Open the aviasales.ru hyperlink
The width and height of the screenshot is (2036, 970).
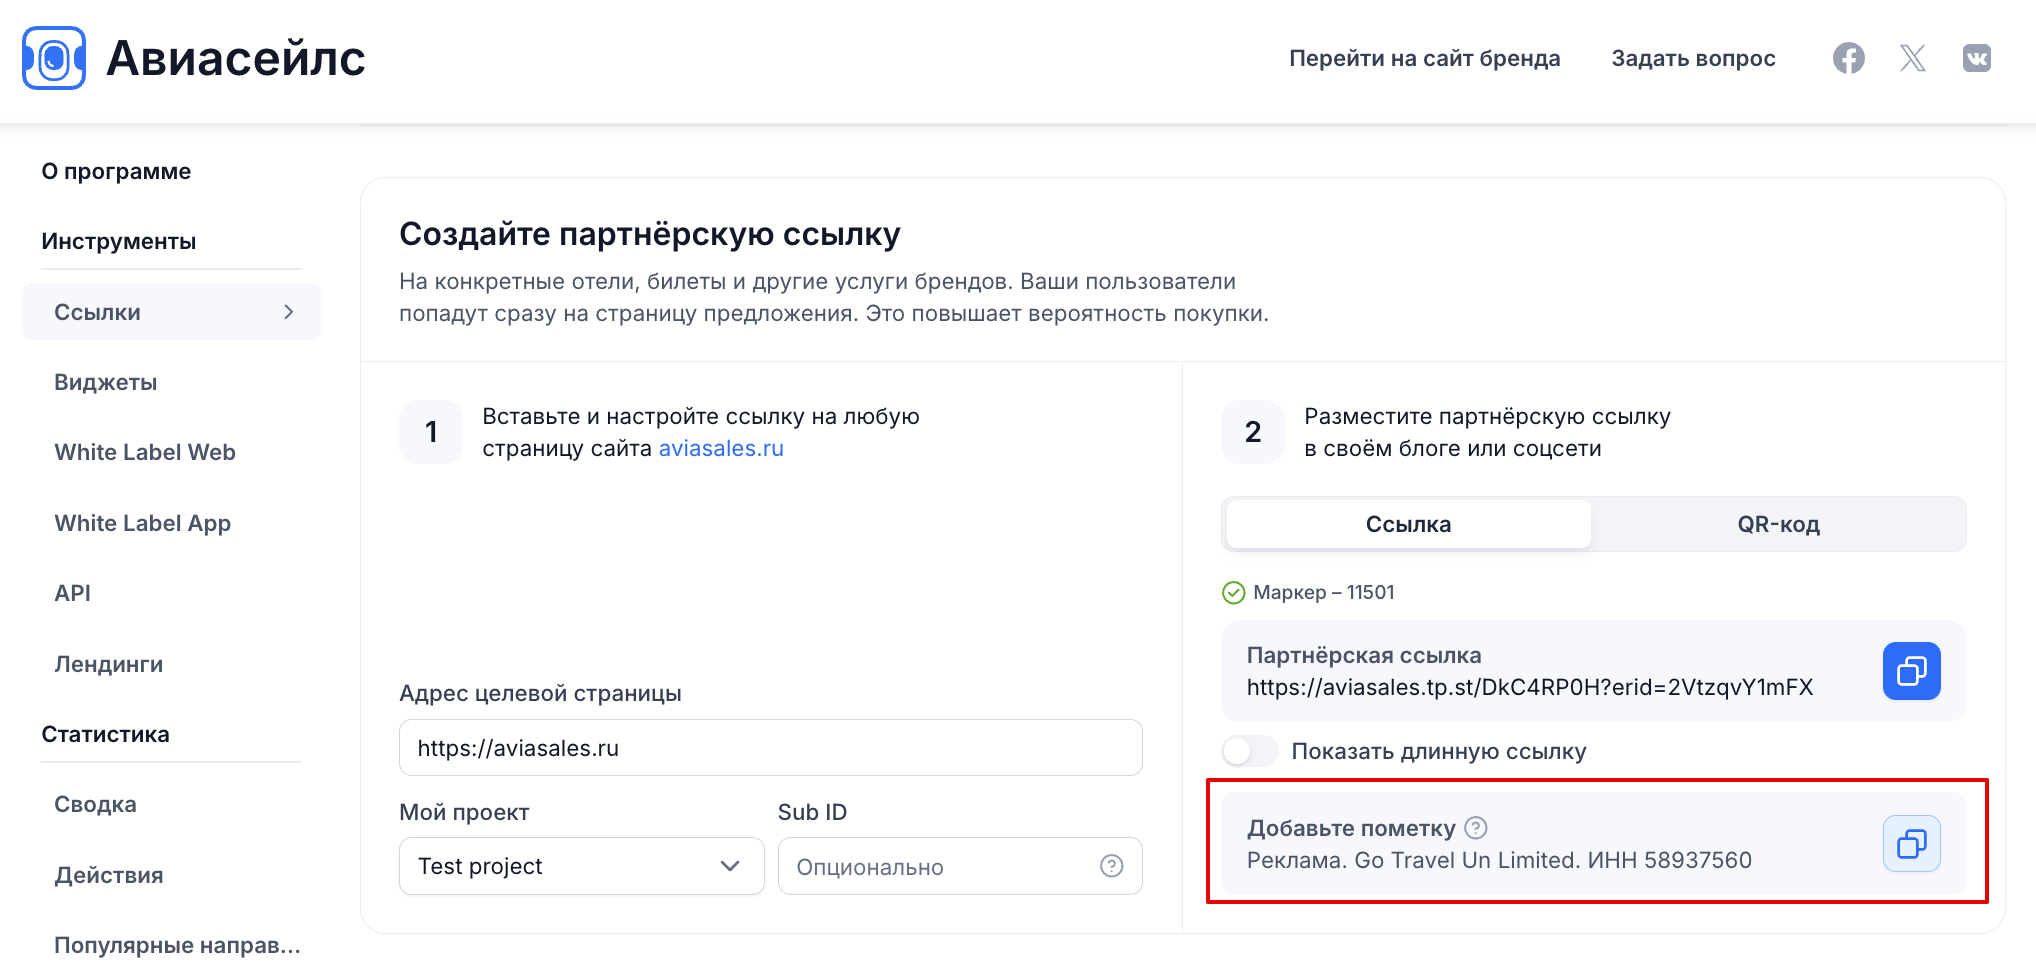coord(720,448)
